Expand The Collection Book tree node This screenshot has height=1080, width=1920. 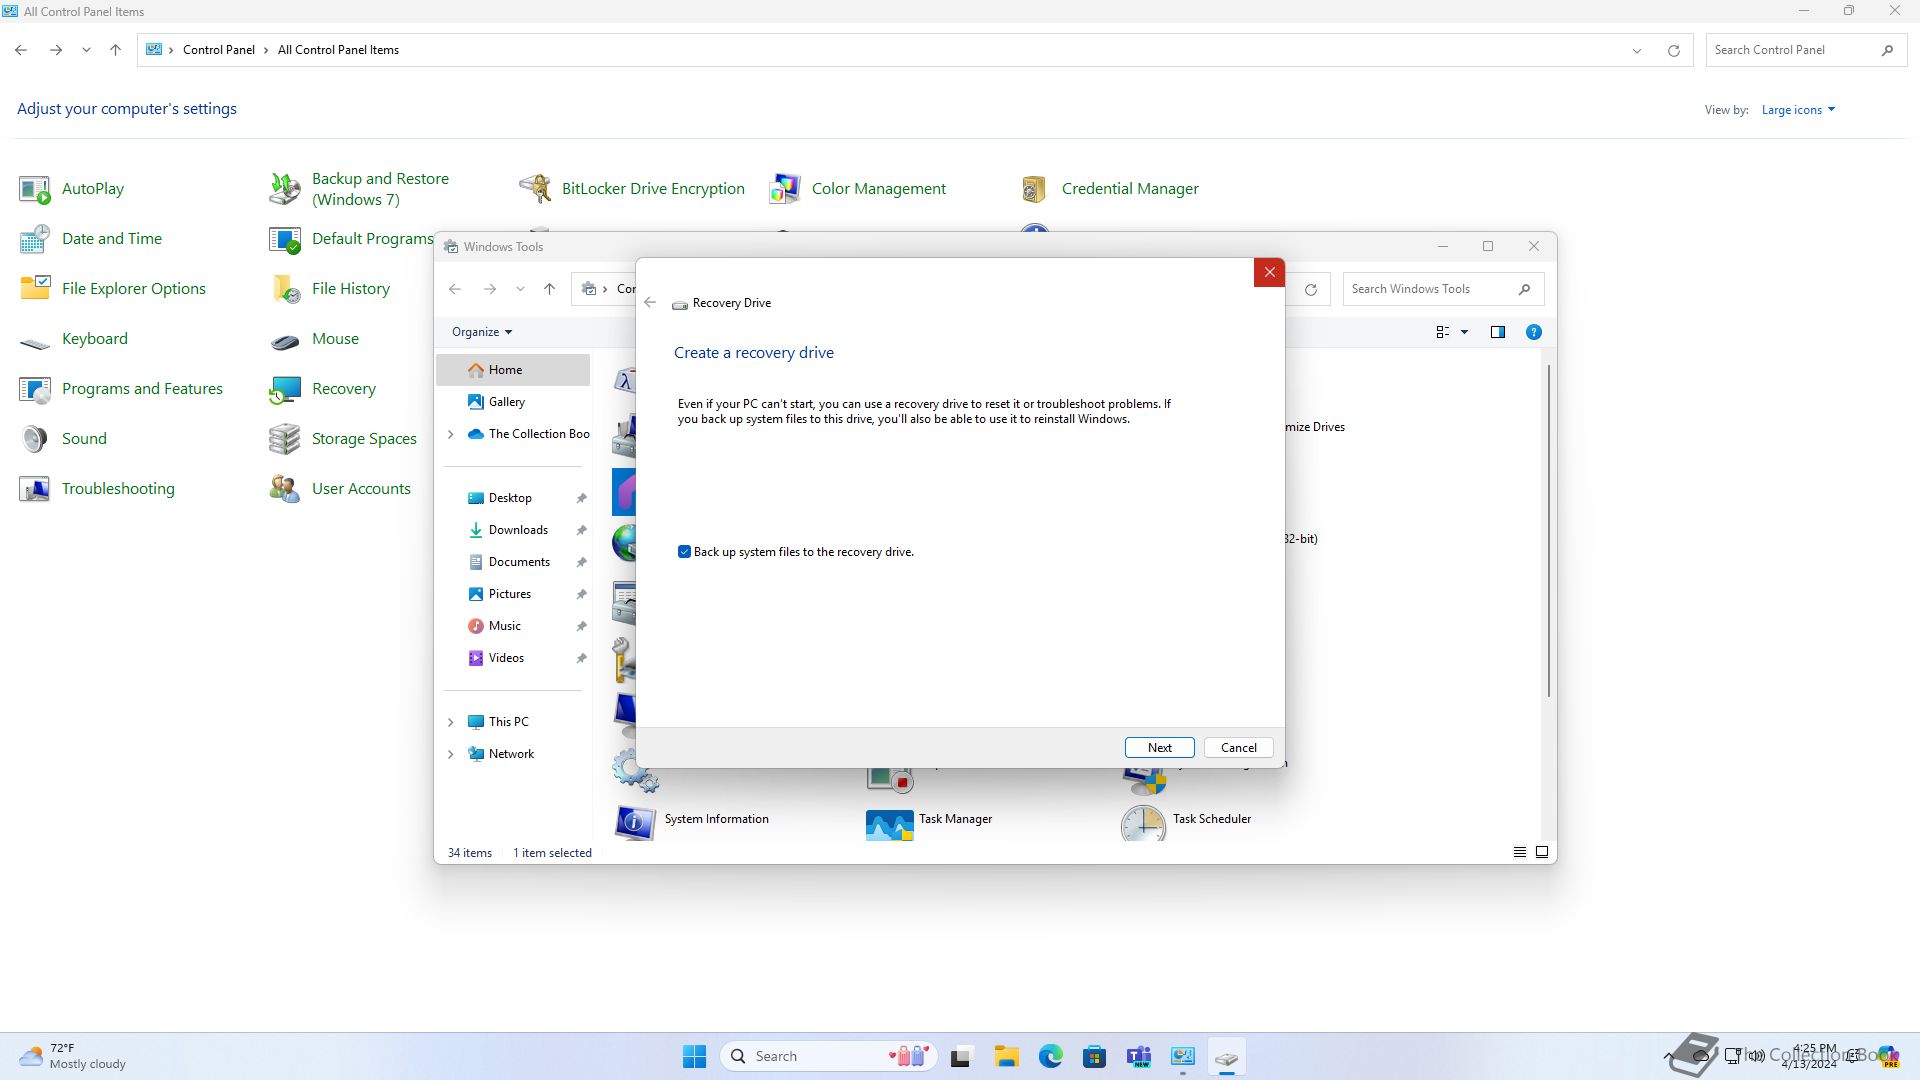click(451, 434)
